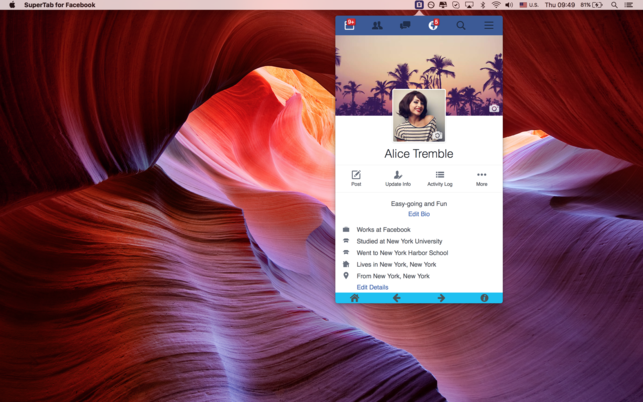Open the SuperTab for Facebook menu
The image size is (643, 402).
[59, 5]
